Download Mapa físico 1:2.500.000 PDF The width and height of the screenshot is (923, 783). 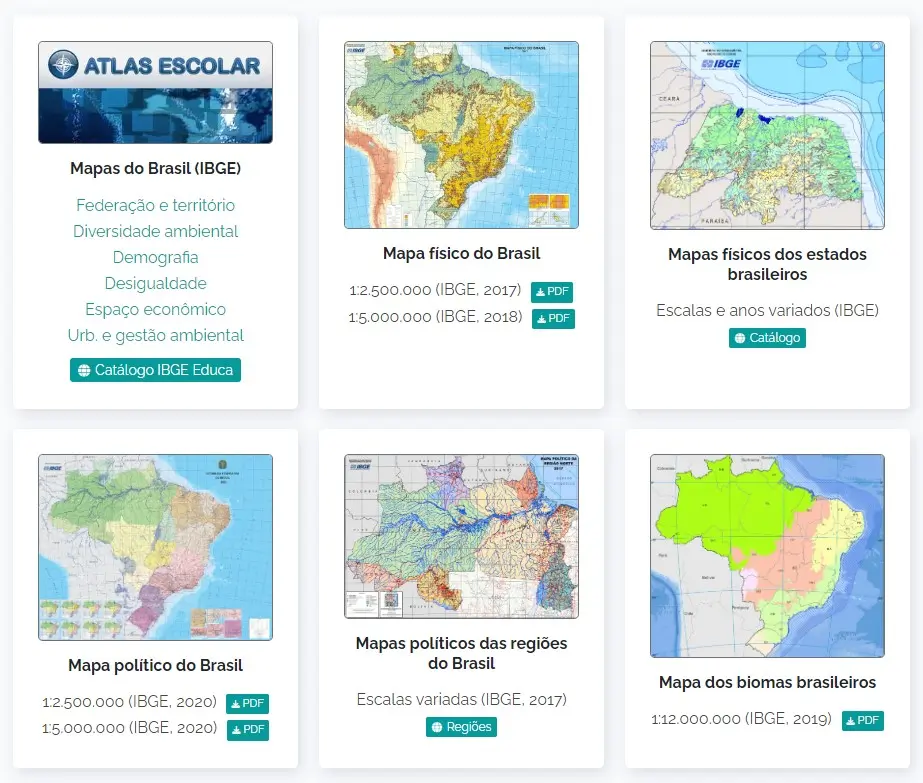pyautogui.click(x=552, y=292)
